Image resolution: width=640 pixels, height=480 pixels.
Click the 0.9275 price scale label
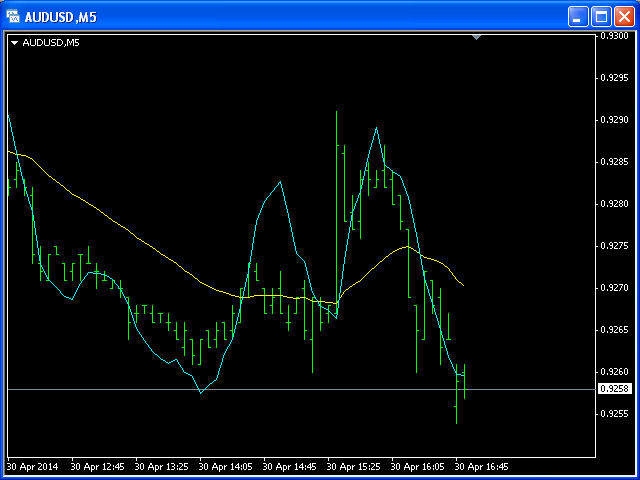click(616, 246)
